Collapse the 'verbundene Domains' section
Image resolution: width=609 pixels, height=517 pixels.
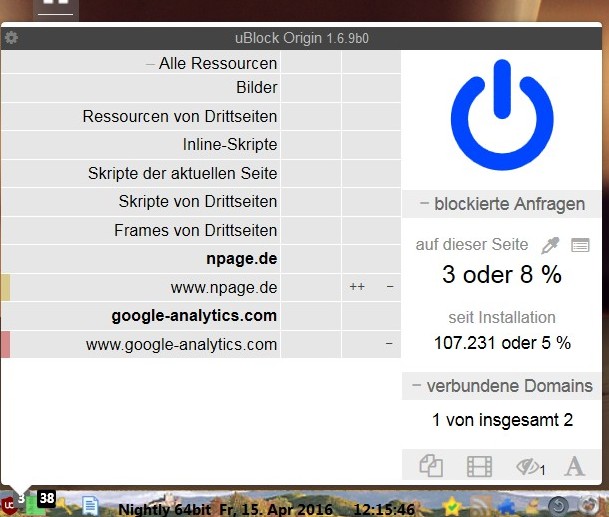[x=502, y=386]
